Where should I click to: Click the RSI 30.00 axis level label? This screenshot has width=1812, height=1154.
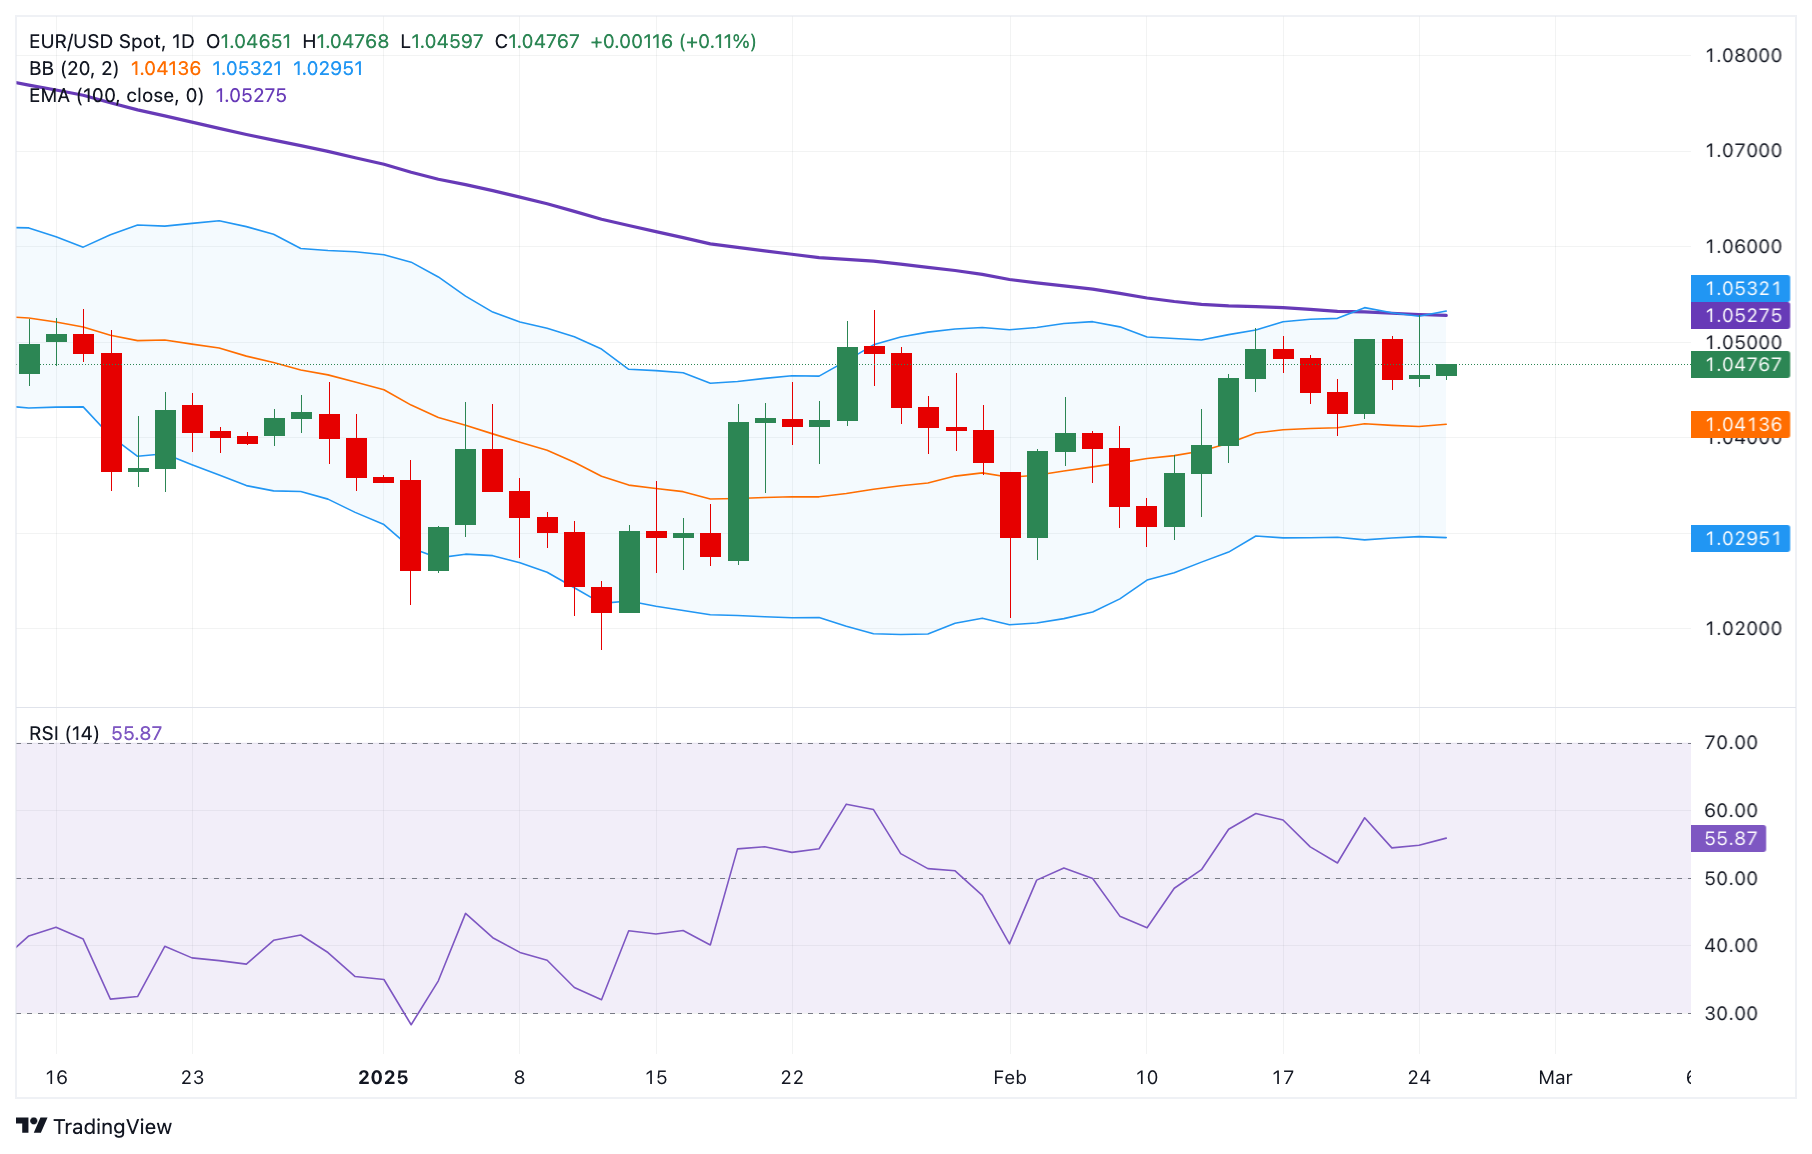coord(1730,1013)
